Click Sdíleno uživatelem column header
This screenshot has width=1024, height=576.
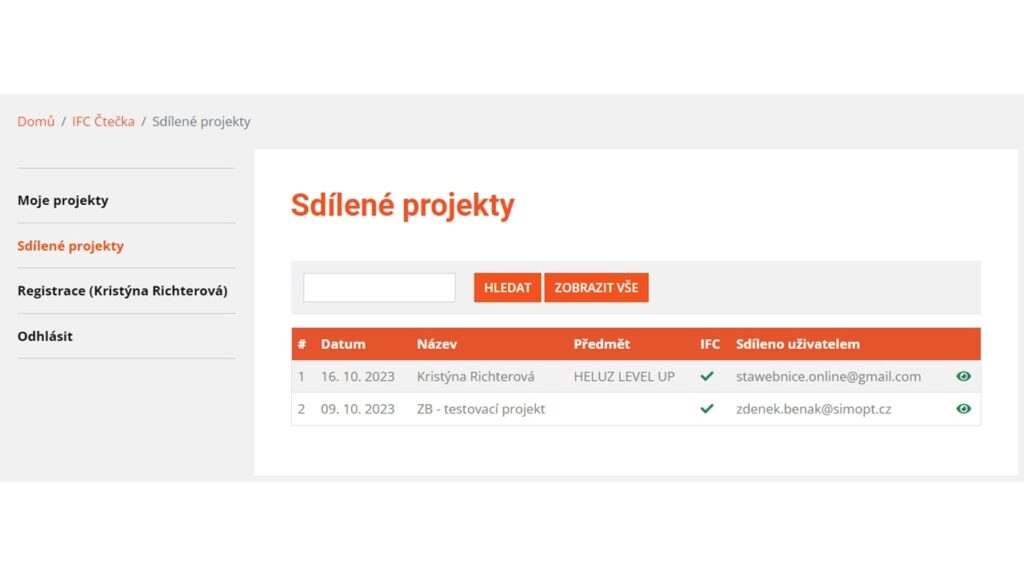pos(798,344)
